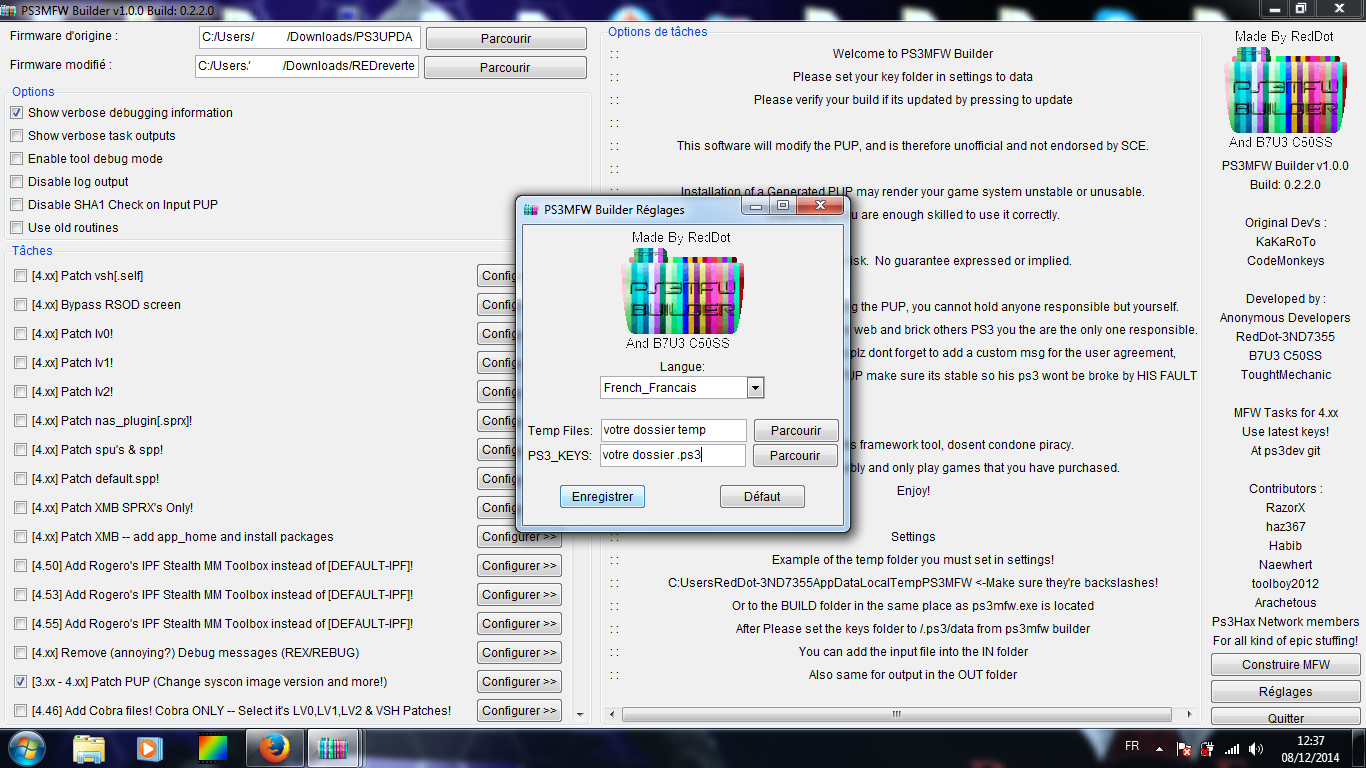Click the Défaut button in Réglages

coord(762,497)
